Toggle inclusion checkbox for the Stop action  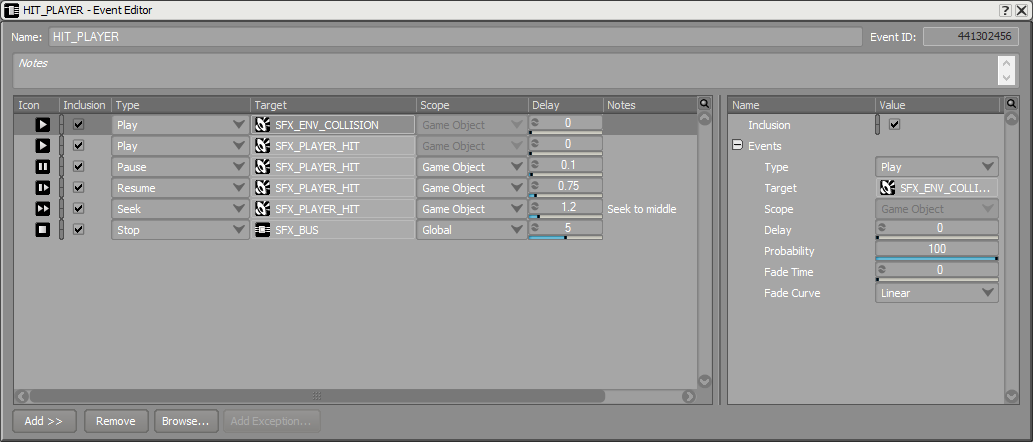[x=78, y=230]
